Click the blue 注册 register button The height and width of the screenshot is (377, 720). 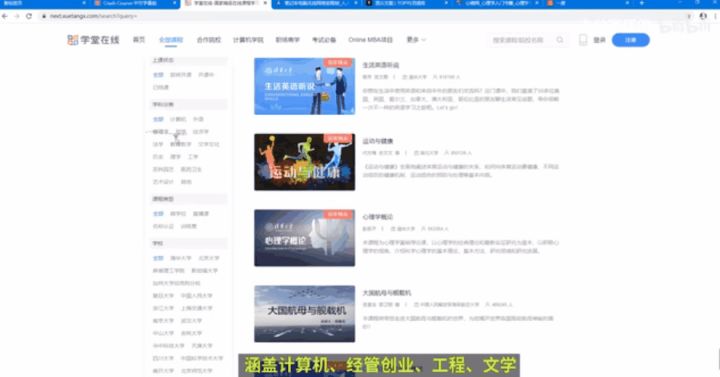630,40
